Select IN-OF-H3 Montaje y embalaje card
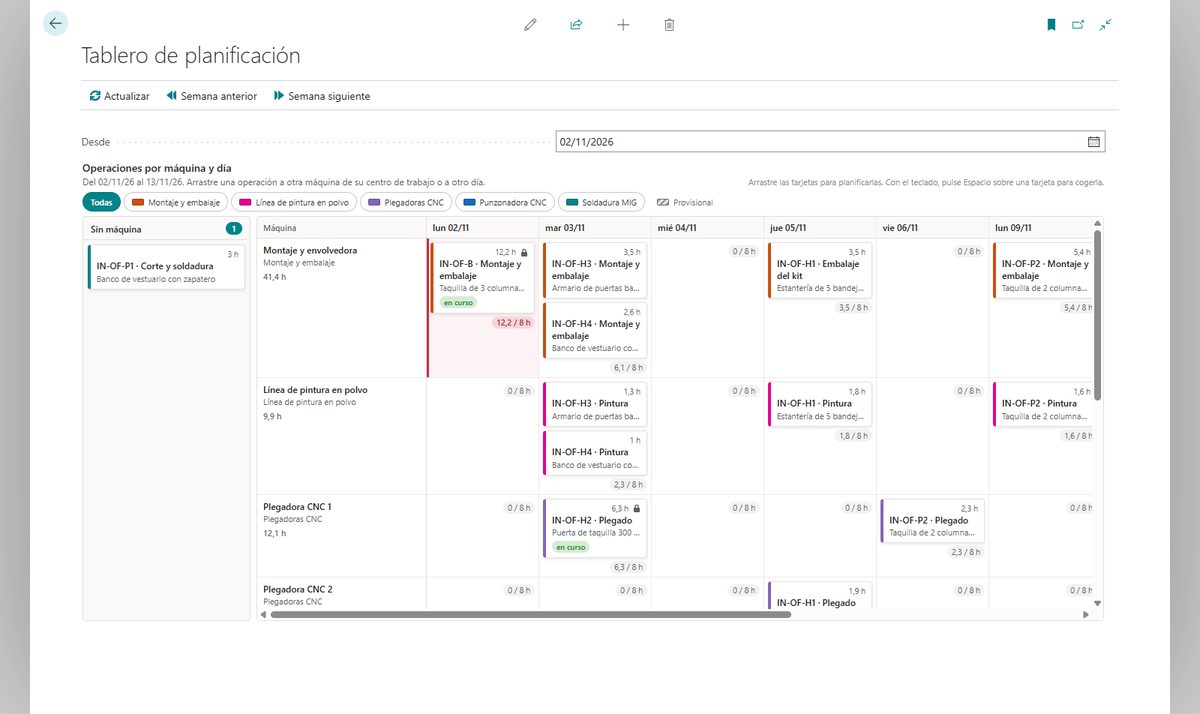Viewport: 1200px width, 714px height. [595, 270]
